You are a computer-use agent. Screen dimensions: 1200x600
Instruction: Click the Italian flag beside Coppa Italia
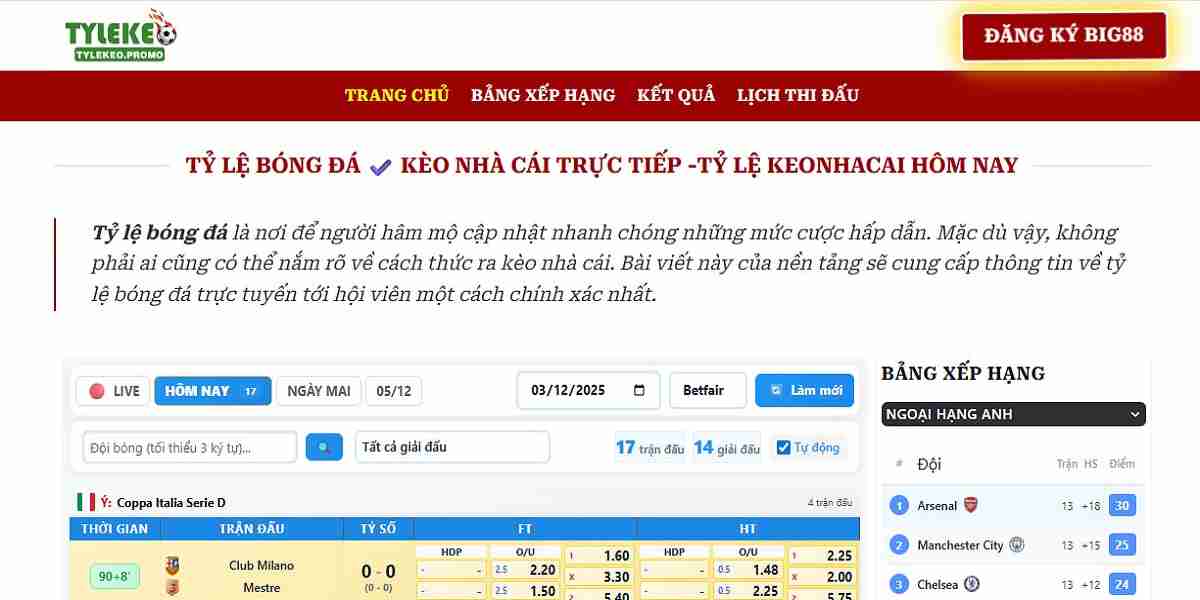[86, 502]
